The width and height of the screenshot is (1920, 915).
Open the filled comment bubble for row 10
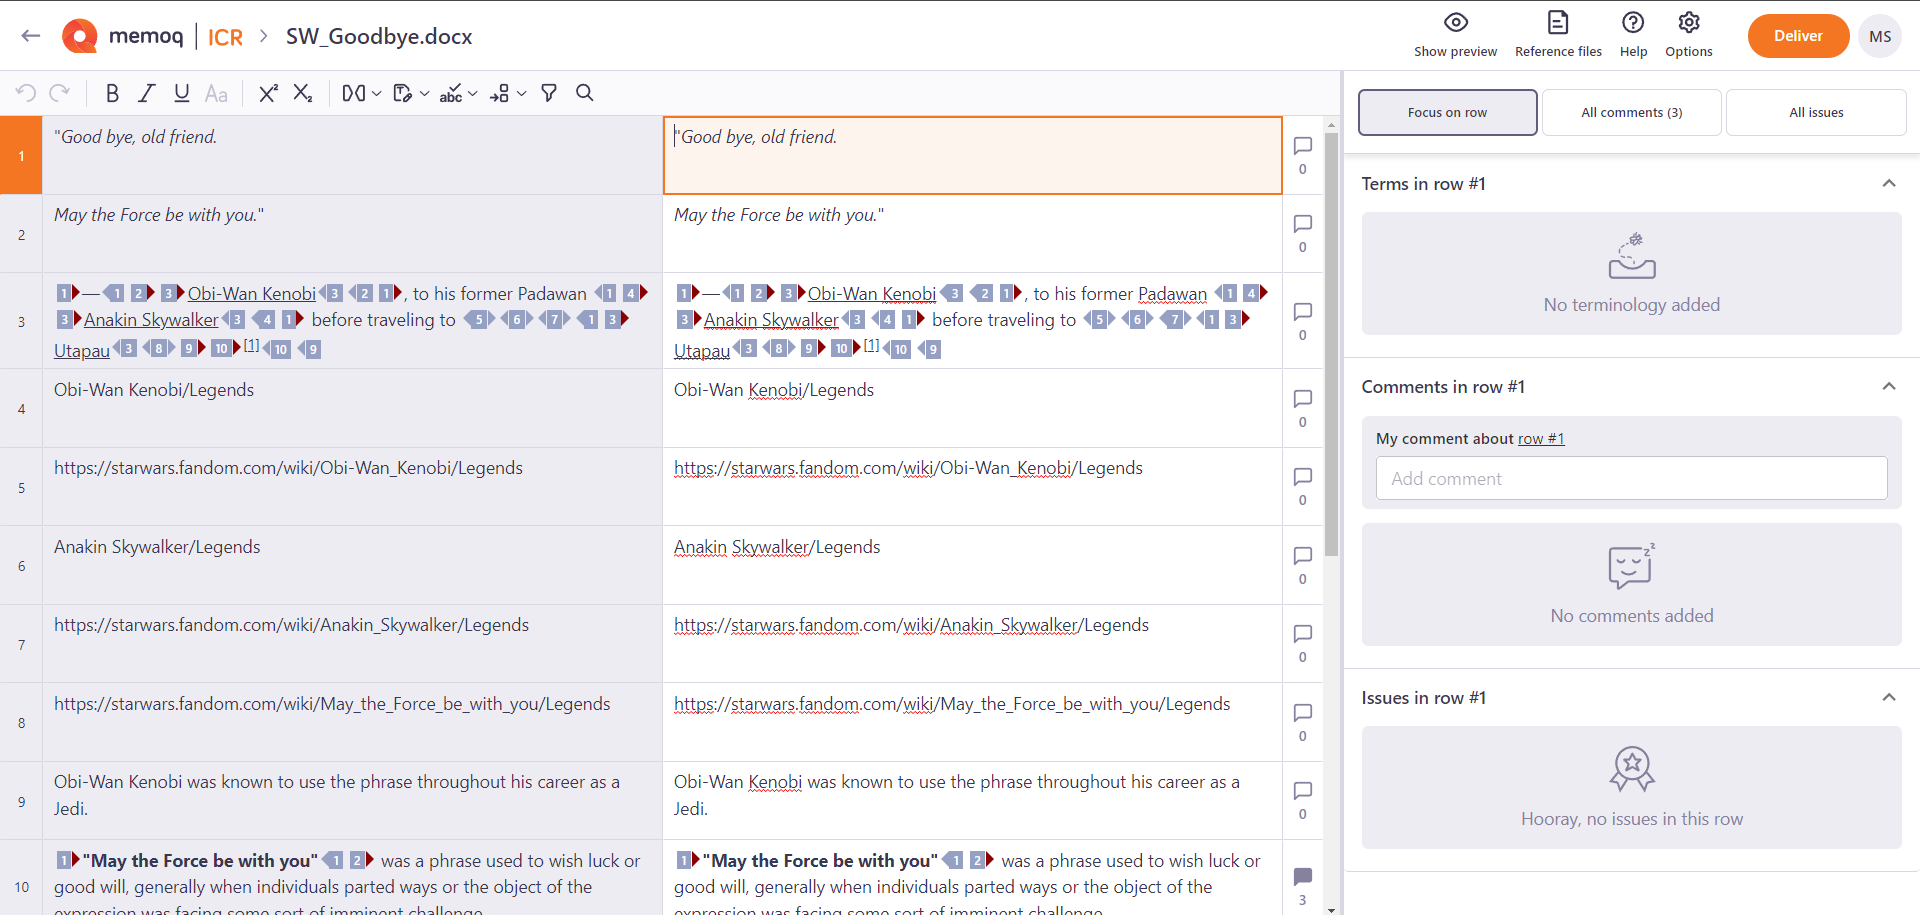pyautogui.click(x=1303, y=877)
